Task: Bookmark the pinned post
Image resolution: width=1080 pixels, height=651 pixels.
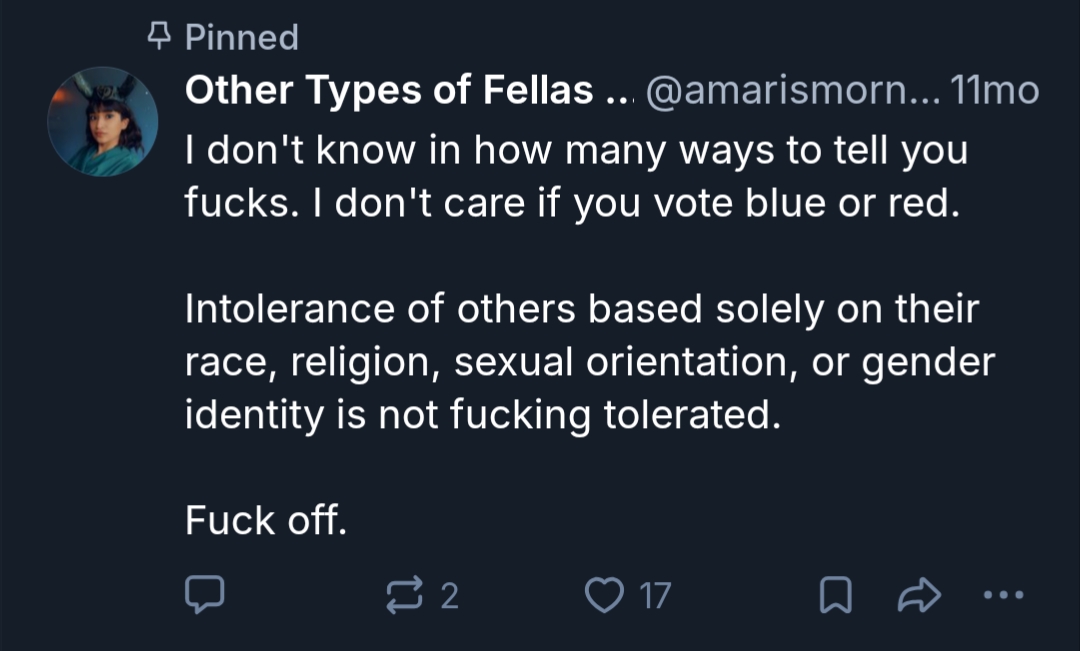Action: (834, 597)
